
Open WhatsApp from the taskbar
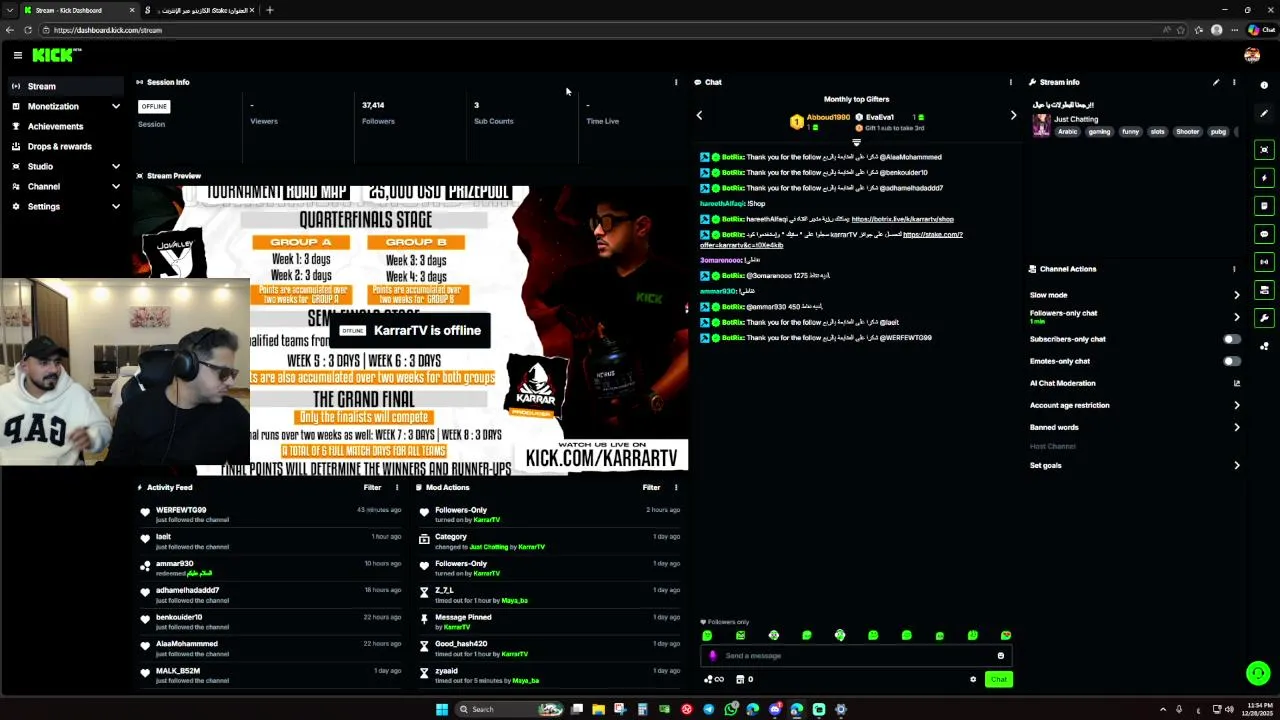click(730, 709)
